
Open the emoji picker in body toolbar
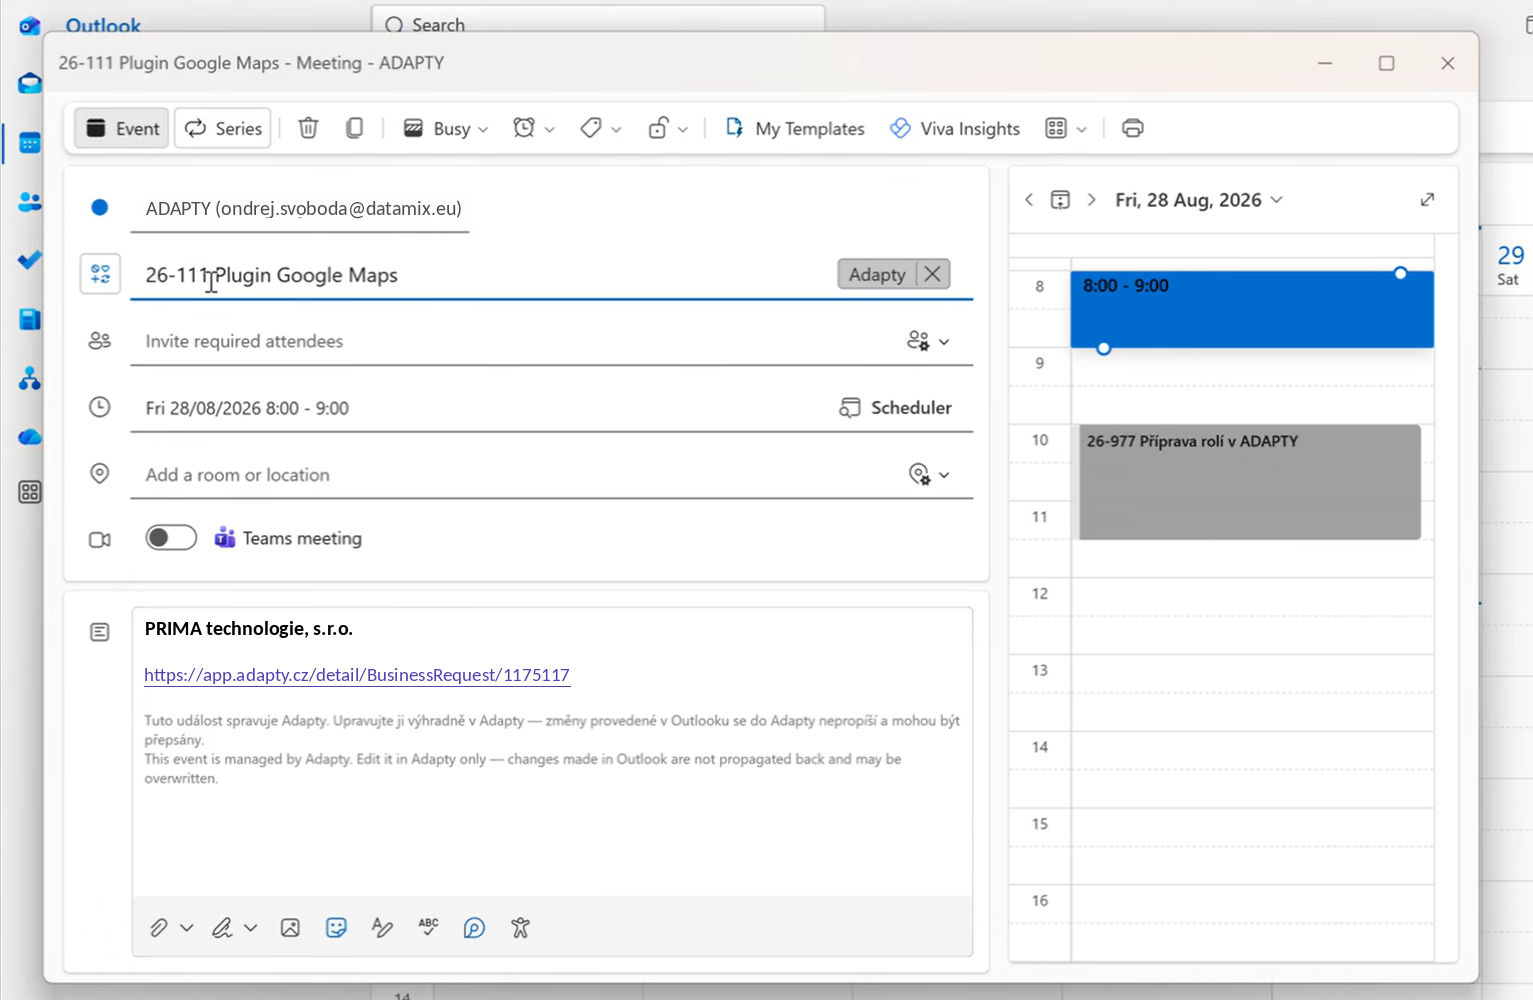336,928
